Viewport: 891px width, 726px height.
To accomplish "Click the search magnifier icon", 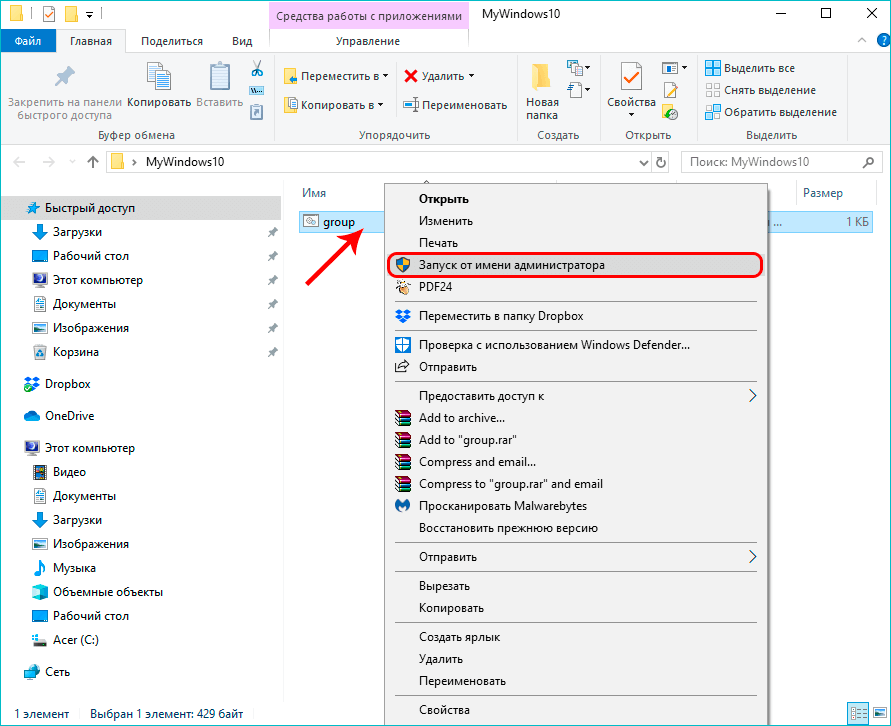I will click(x=868, y=162).
